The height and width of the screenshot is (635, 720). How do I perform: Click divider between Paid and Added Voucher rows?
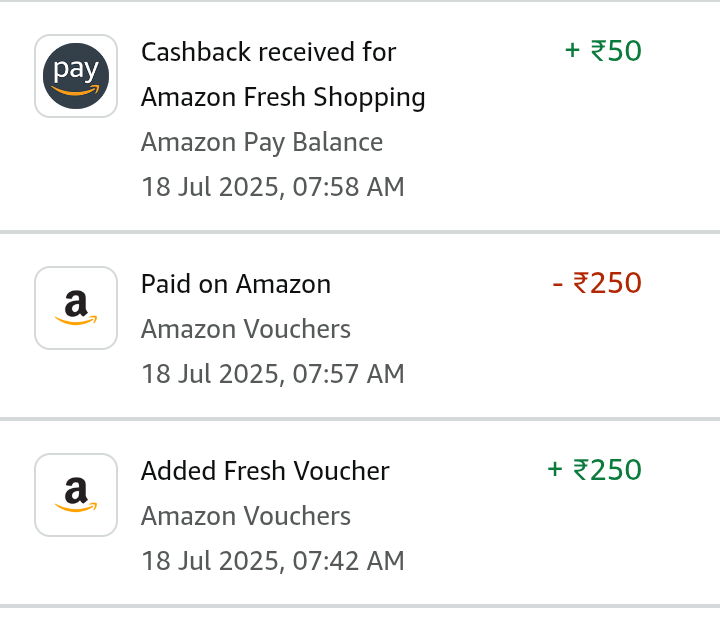360,418
